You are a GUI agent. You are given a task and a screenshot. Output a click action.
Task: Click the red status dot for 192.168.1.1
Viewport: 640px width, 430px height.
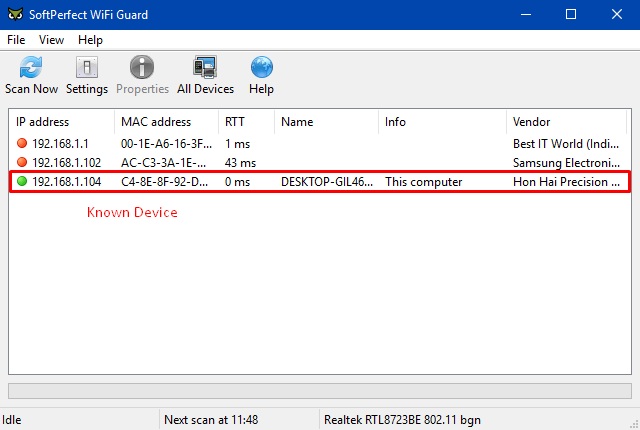click(22, 143)
